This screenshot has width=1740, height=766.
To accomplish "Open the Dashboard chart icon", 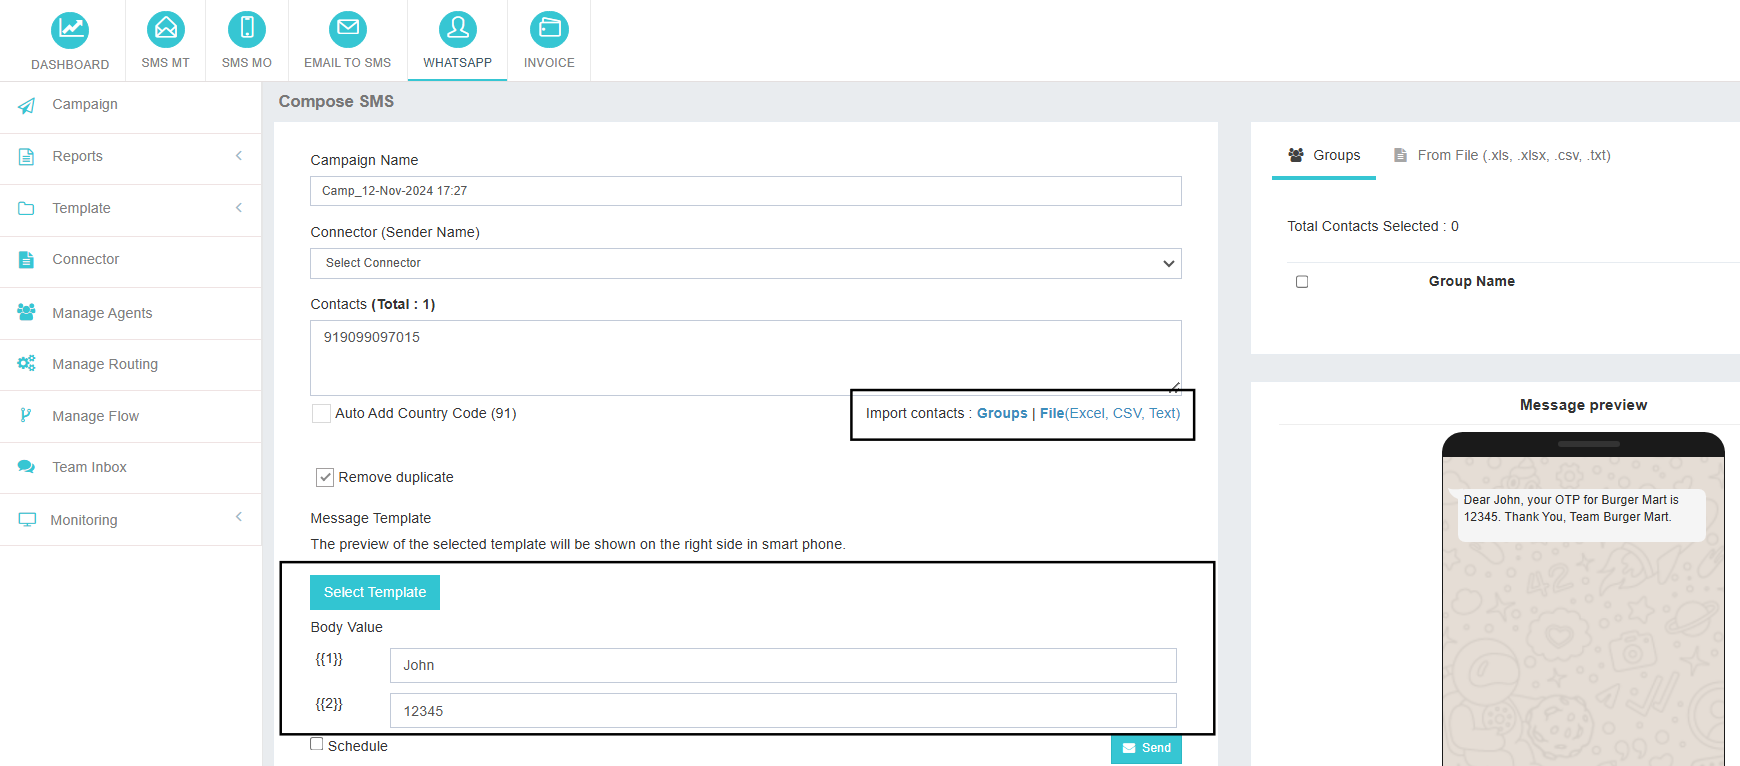I will [70, 30].
